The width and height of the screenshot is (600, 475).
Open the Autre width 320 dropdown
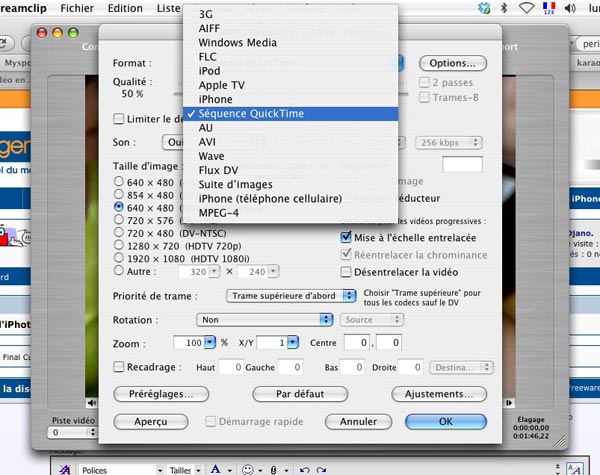214,271
